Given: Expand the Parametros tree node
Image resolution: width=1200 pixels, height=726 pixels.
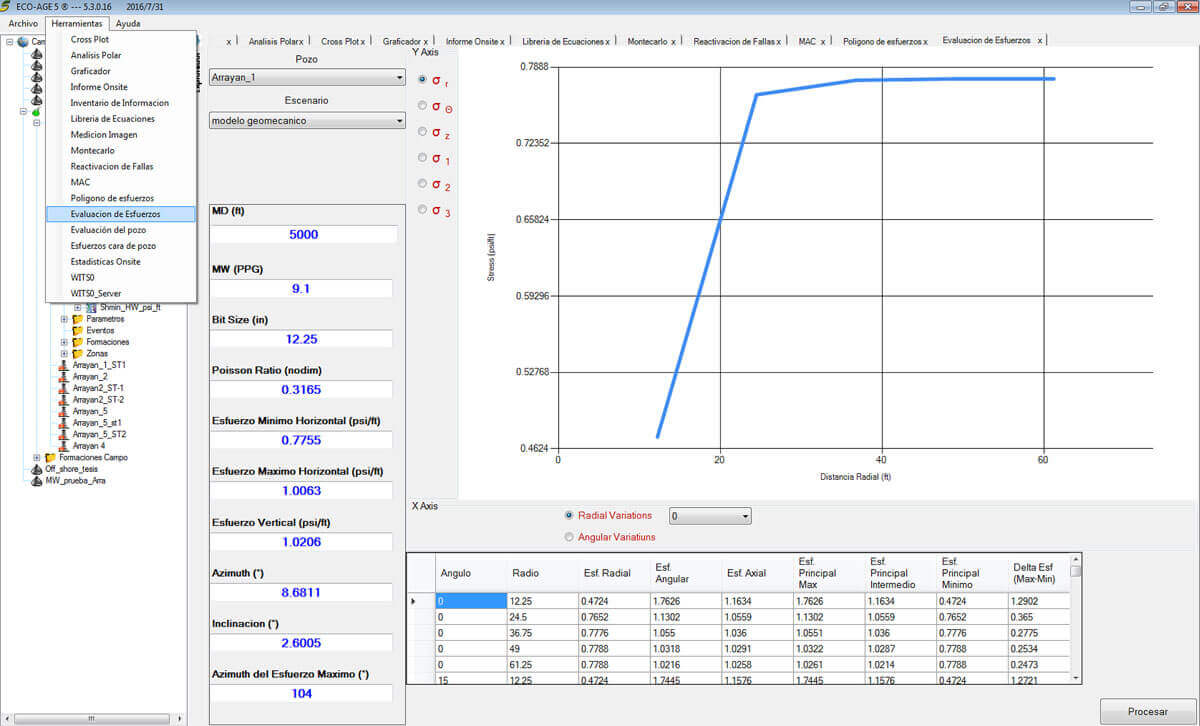Looking at the screenshot, I should [x=64, y=319].
